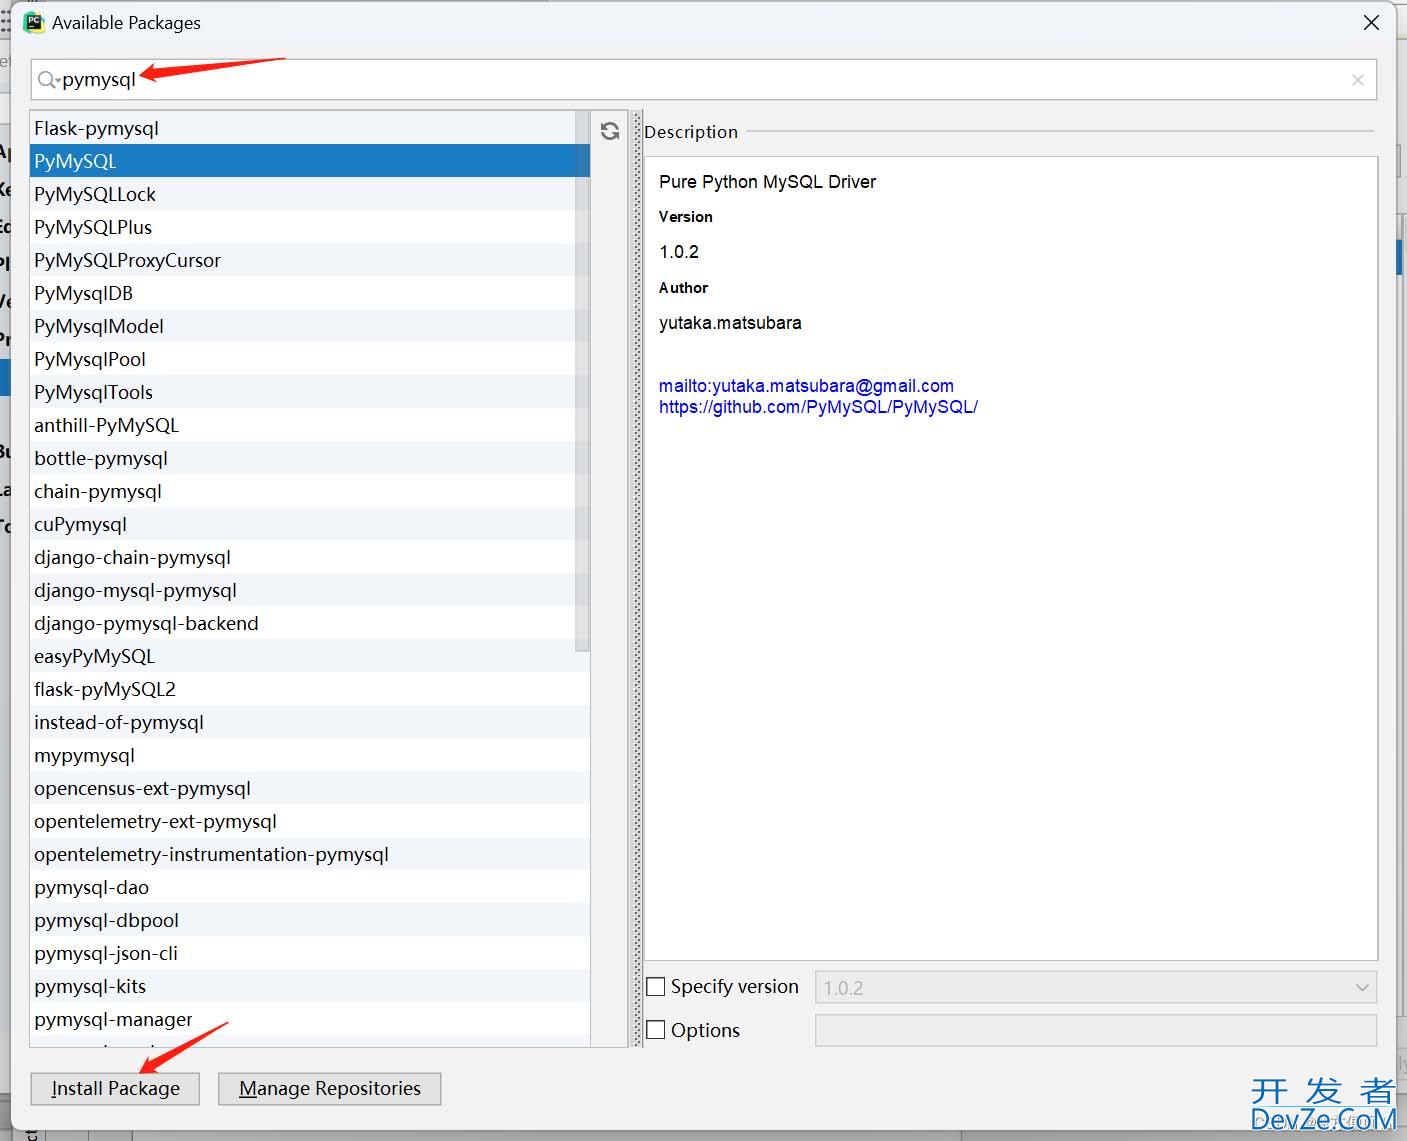Click the package list vertical scrollbar
The image size is (1407, 1141).
pos(583,381)
